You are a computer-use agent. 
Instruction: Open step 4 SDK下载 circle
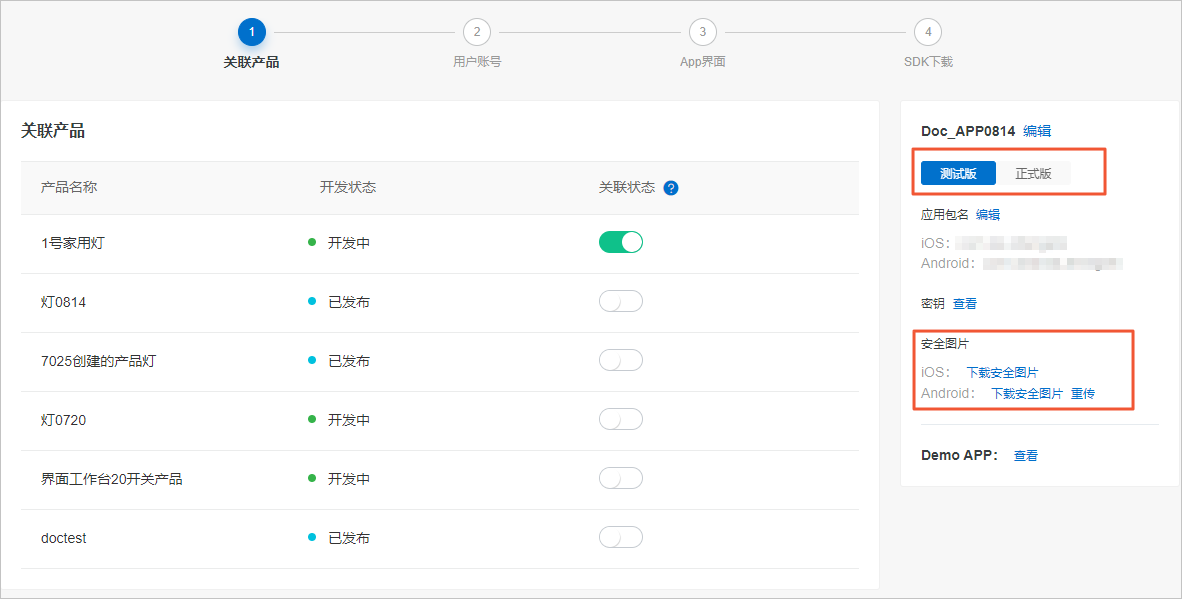[928, 32]
